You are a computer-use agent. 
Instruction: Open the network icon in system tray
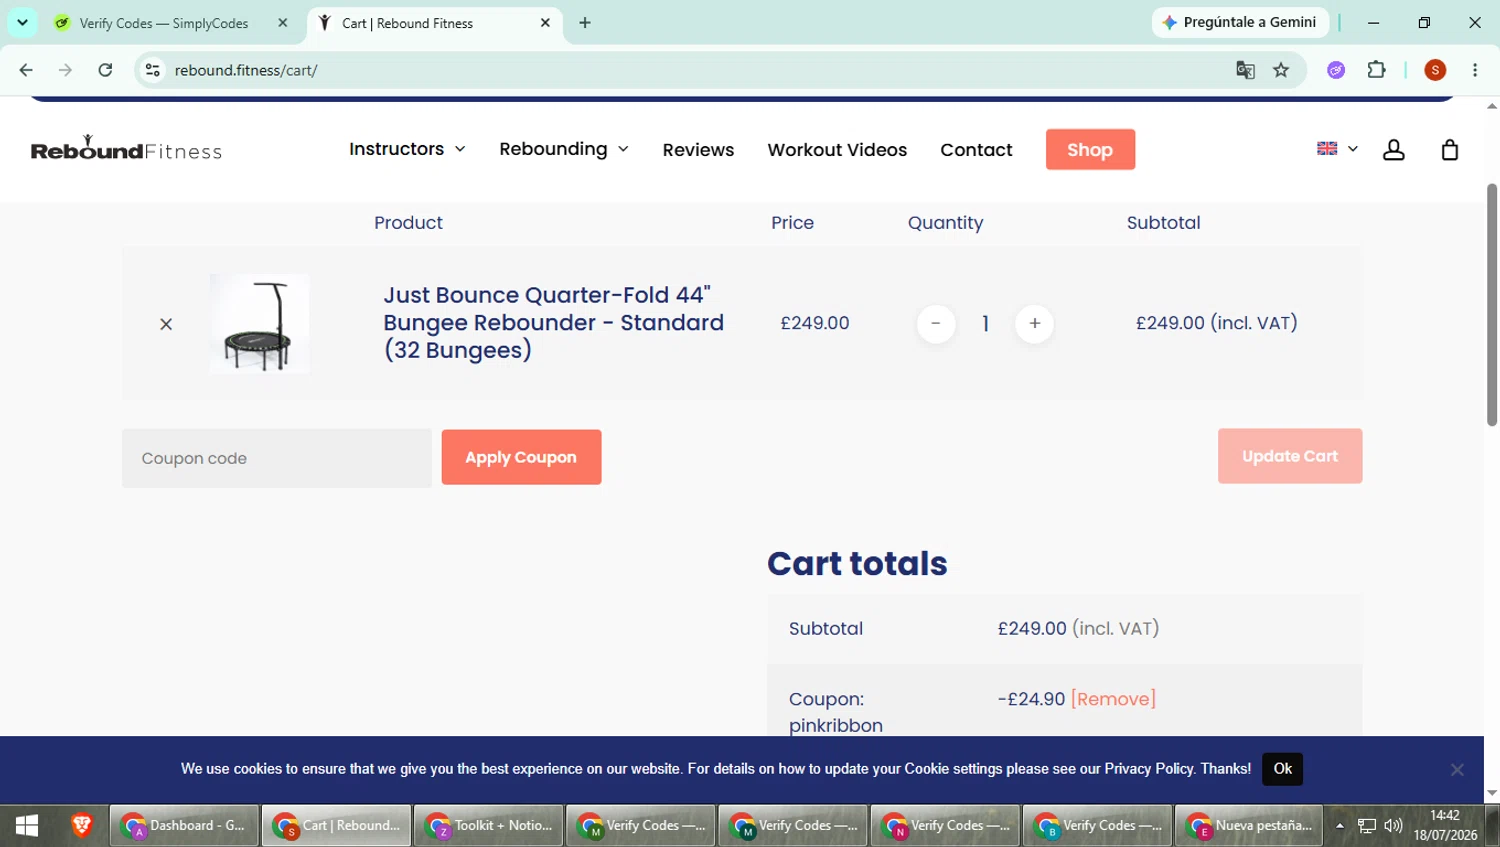1367,826
